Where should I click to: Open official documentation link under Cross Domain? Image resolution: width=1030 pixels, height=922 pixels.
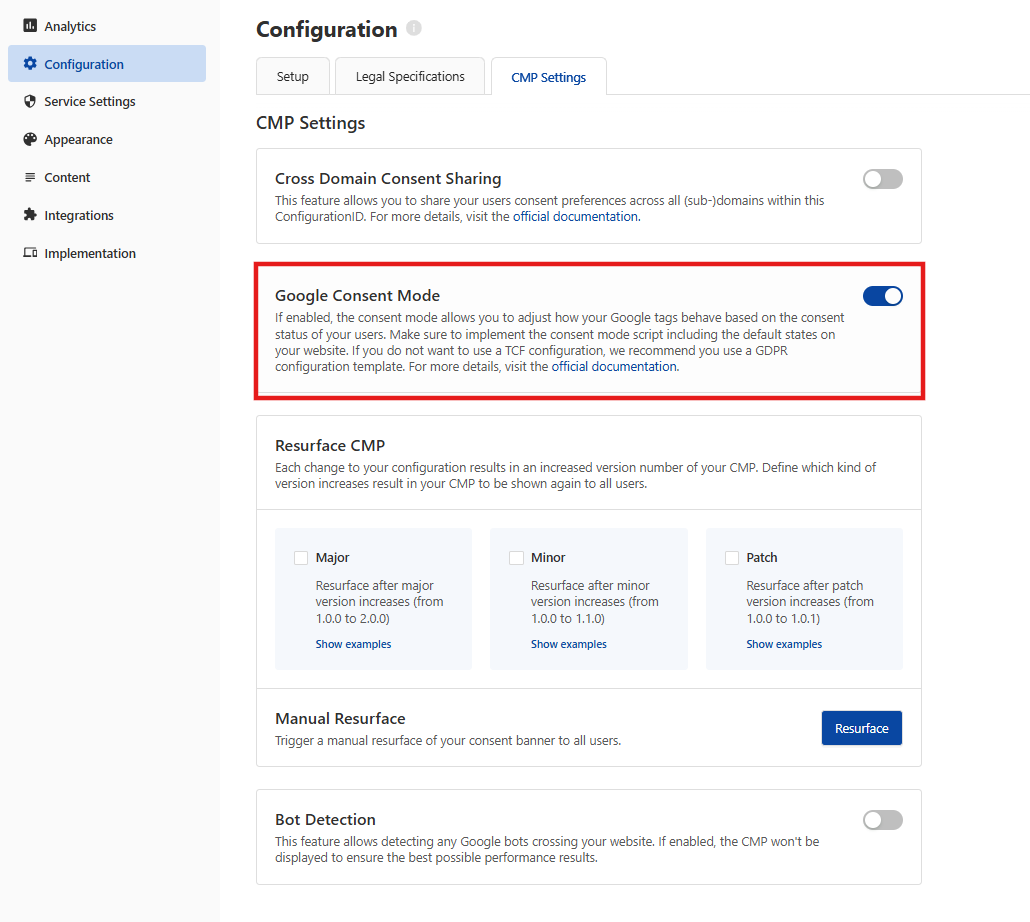click(576, 217)
